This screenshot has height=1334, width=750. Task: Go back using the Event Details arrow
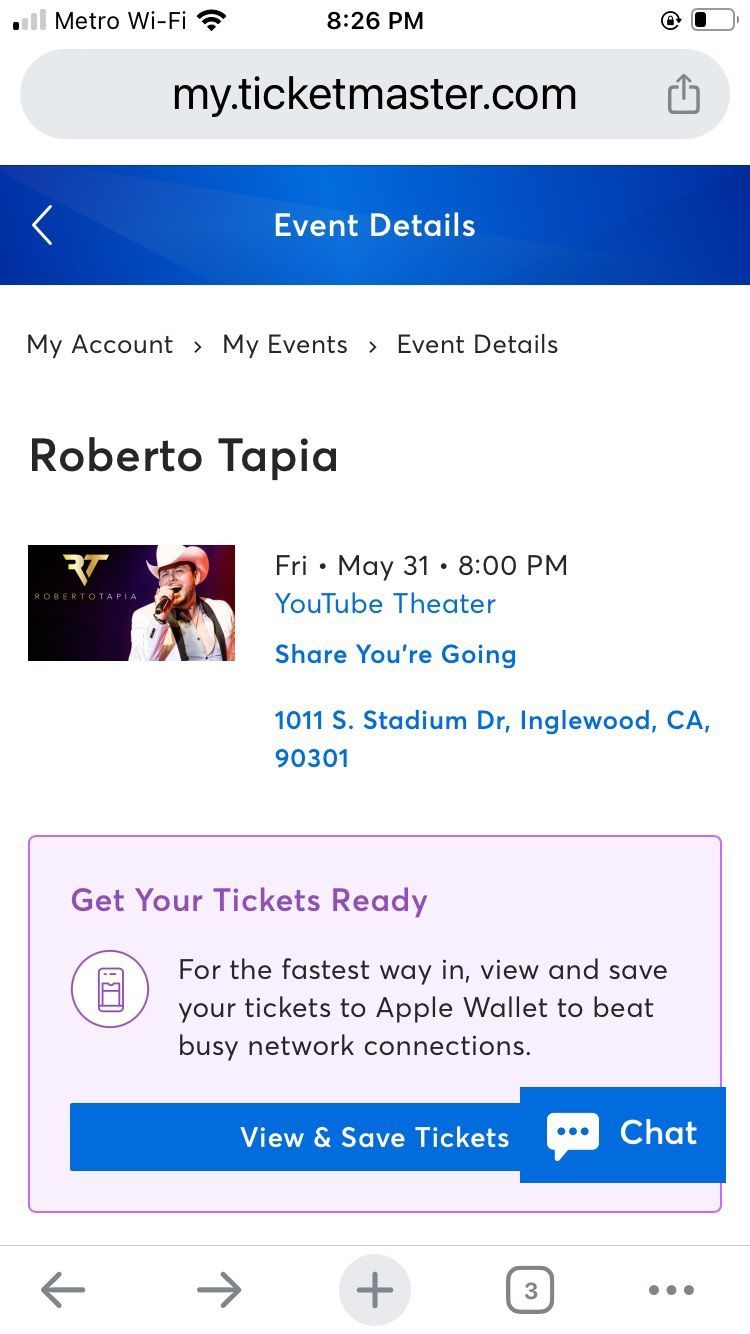42,225
